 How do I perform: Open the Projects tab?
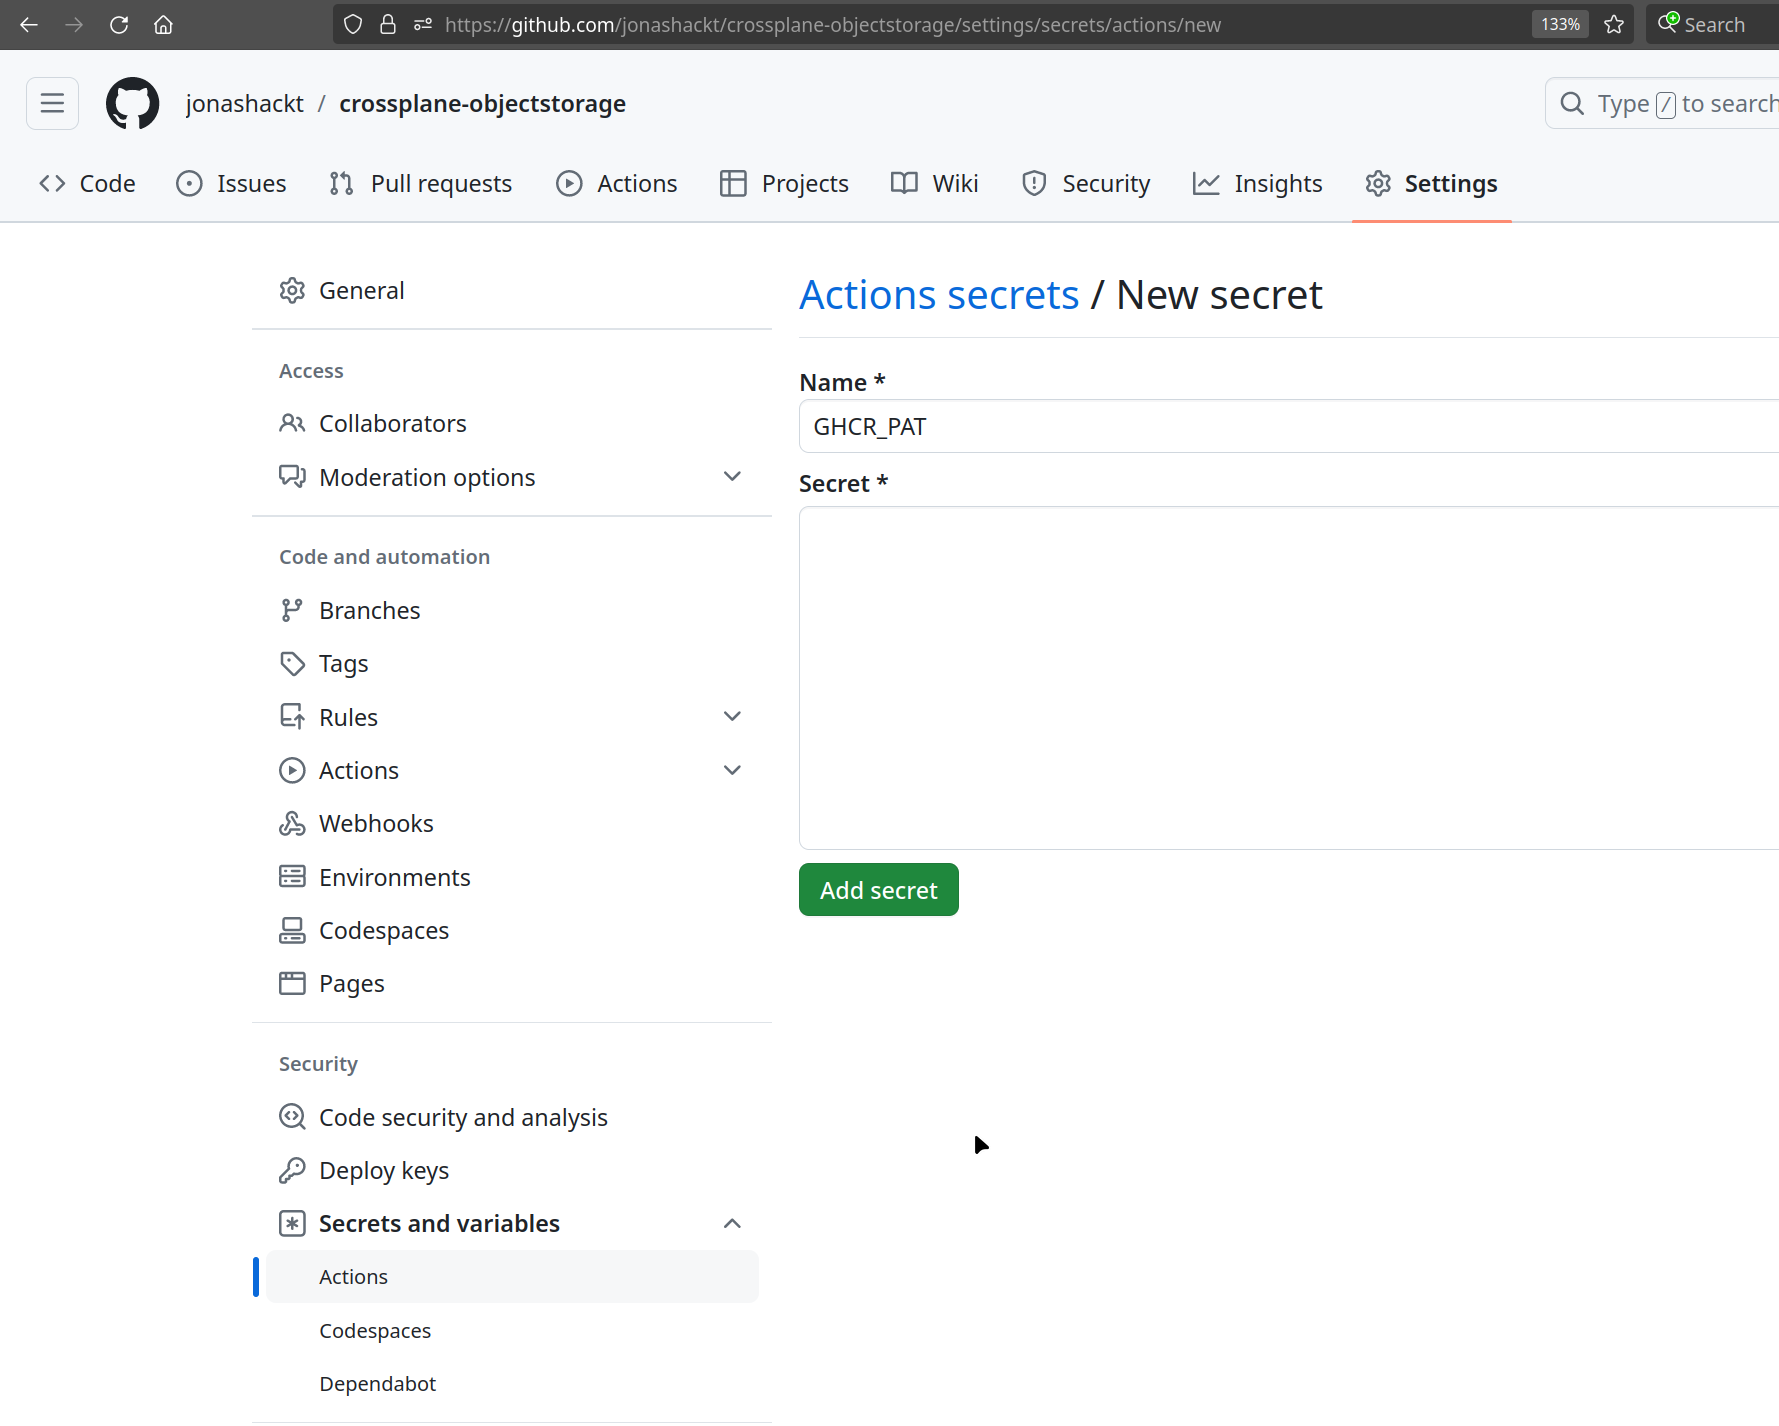(784, 184)
